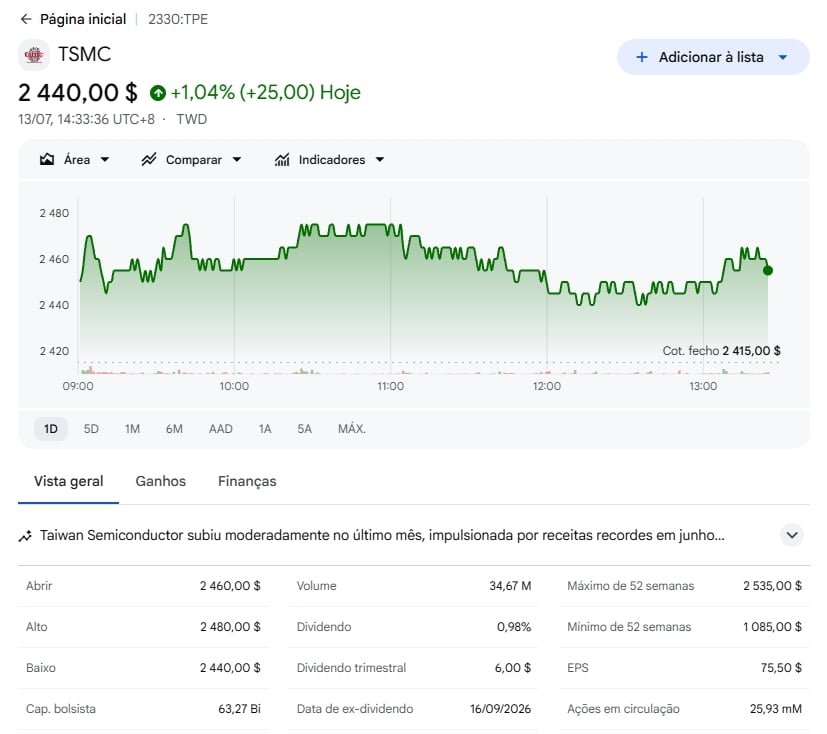This screenshot has height=734, width=827.
Task: Click the sparkle trend icon beside summary
Action: coord(25,536)
